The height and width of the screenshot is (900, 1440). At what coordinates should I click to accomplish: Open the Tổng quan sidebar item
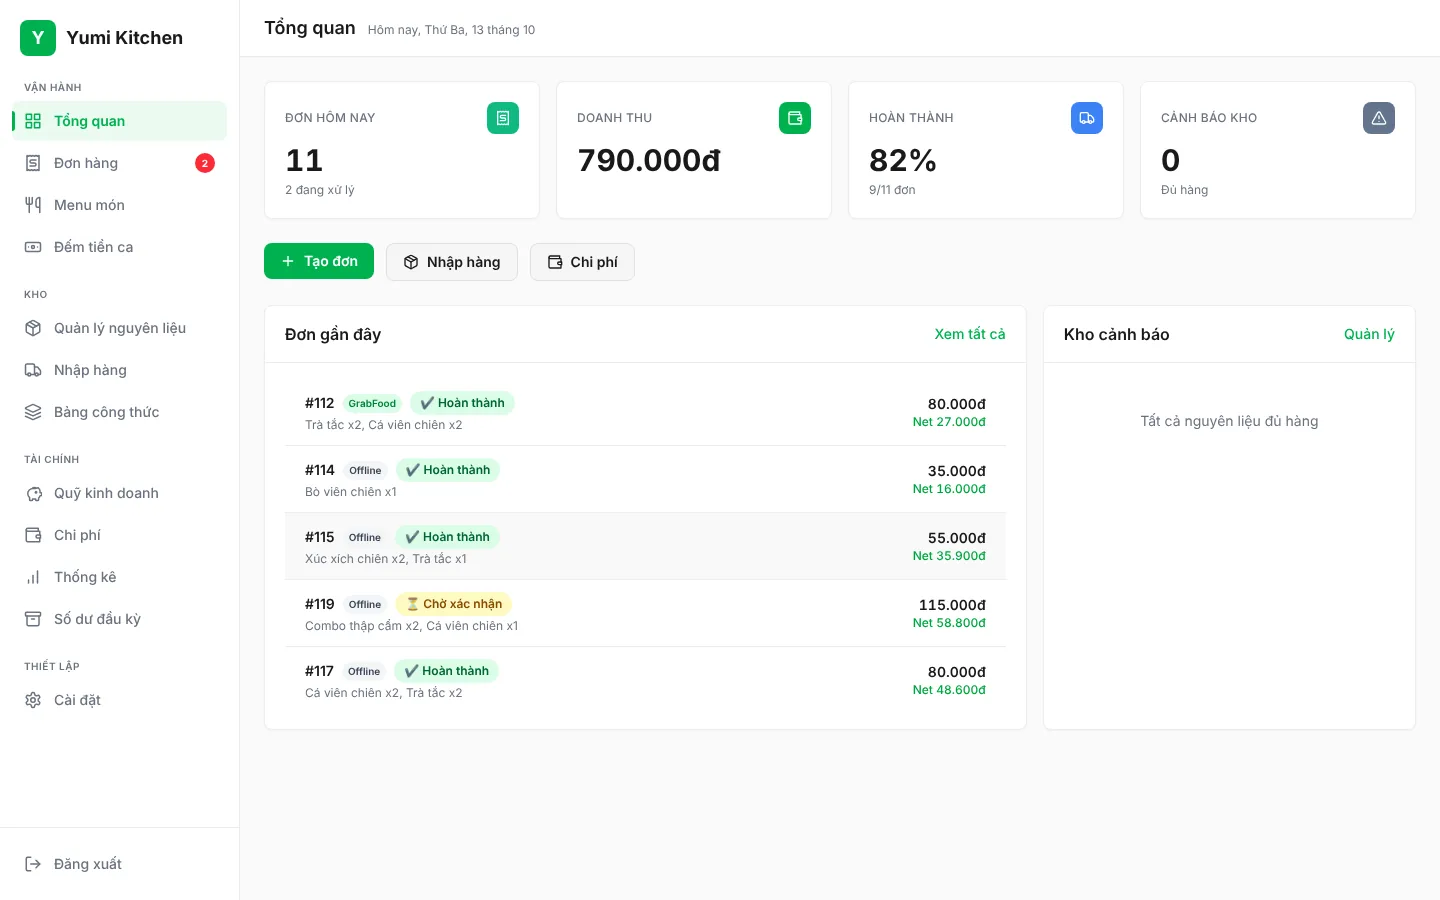tap(120, 121)
